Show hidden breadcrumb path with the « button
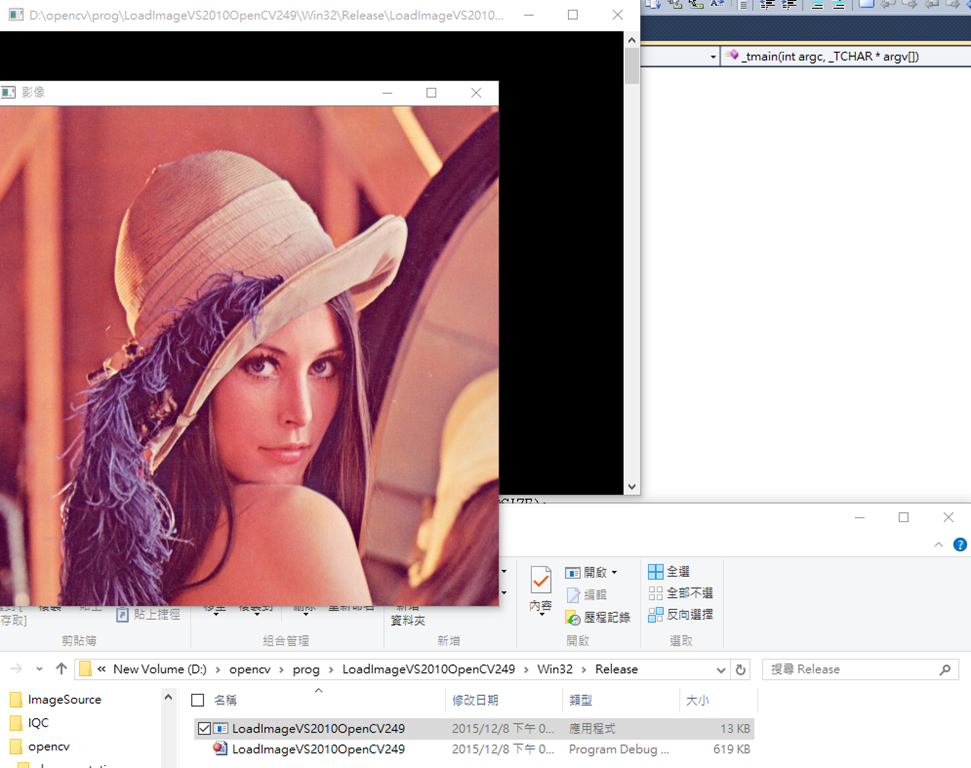971x768 pixels. [102, 669]
